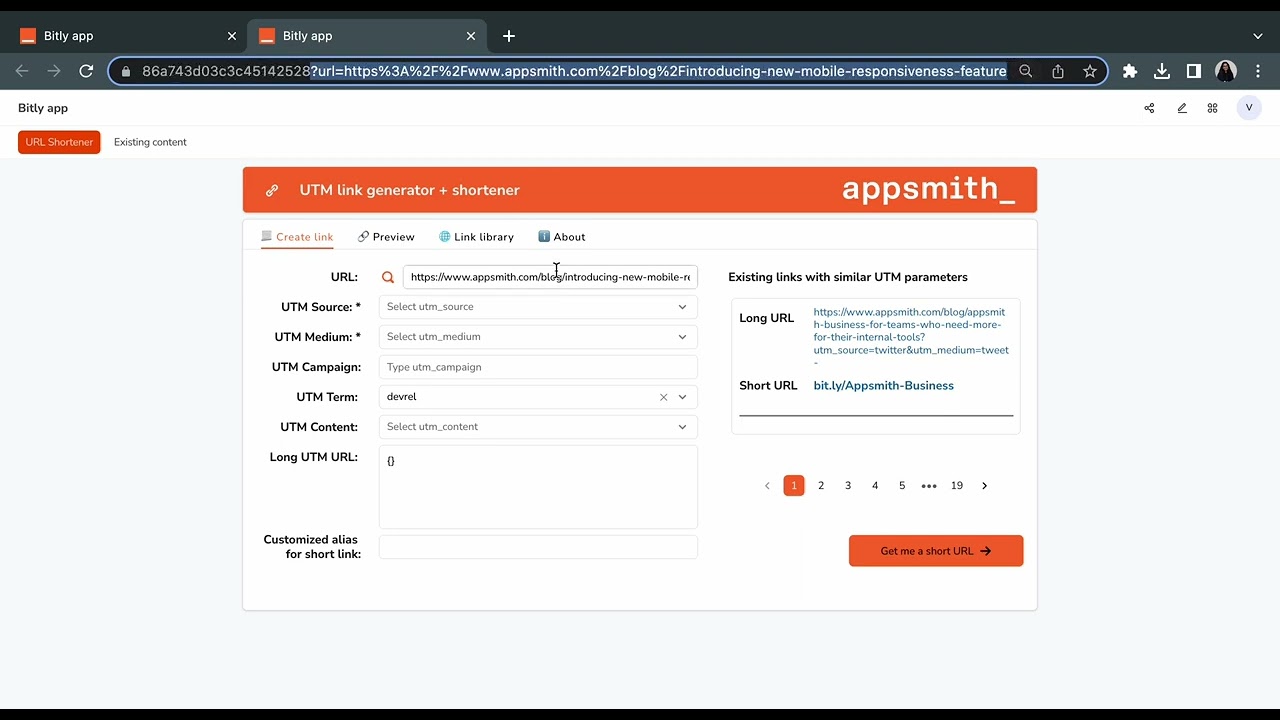Image resolution: width=1280 pixels, height=720 pixels.
Task: Bookmark this page with star icon
Action: pyautogui.click(x=1090, y=71)
